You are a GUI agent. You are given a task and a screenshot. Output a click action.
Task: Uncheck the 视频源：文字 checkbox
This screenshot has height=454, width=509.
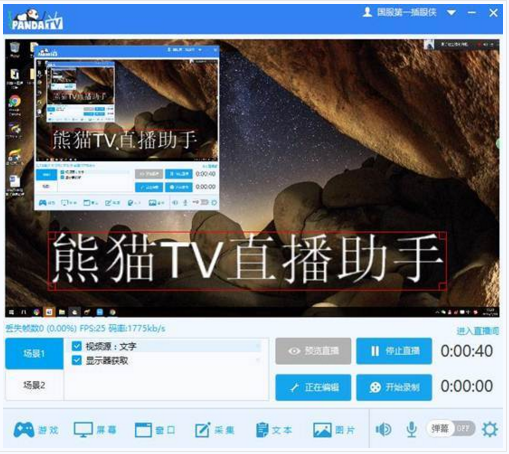(x=77, y=346)
